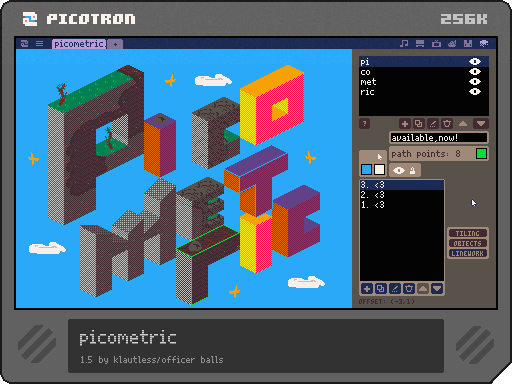The width and height of the screenshot is (512, 384).
Task: Move path down in list
Action: (437, 289)
